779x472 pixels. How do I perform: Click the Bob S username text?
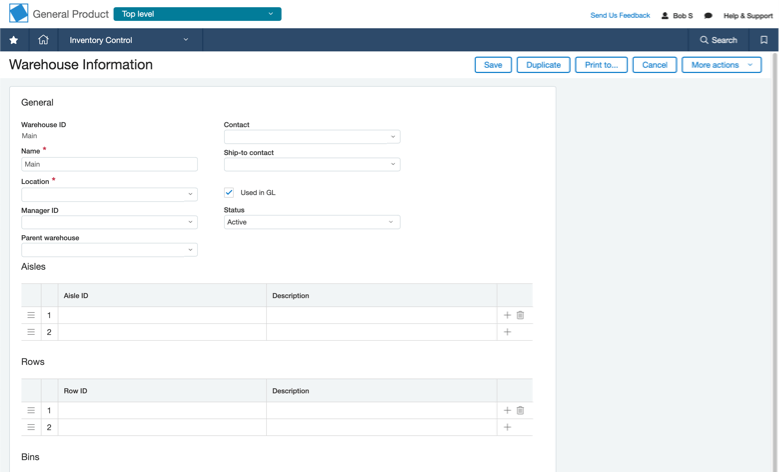point(683,15)
